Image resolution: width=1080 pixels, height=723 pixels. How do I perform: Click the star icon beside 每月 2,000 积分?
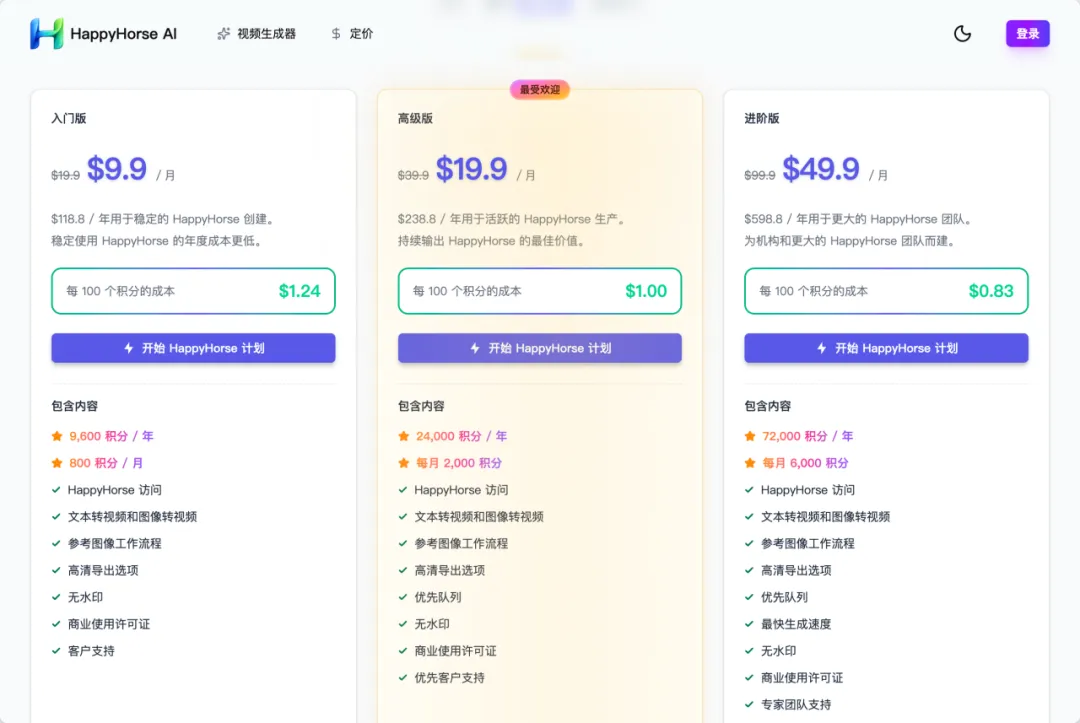coord(404,463)
